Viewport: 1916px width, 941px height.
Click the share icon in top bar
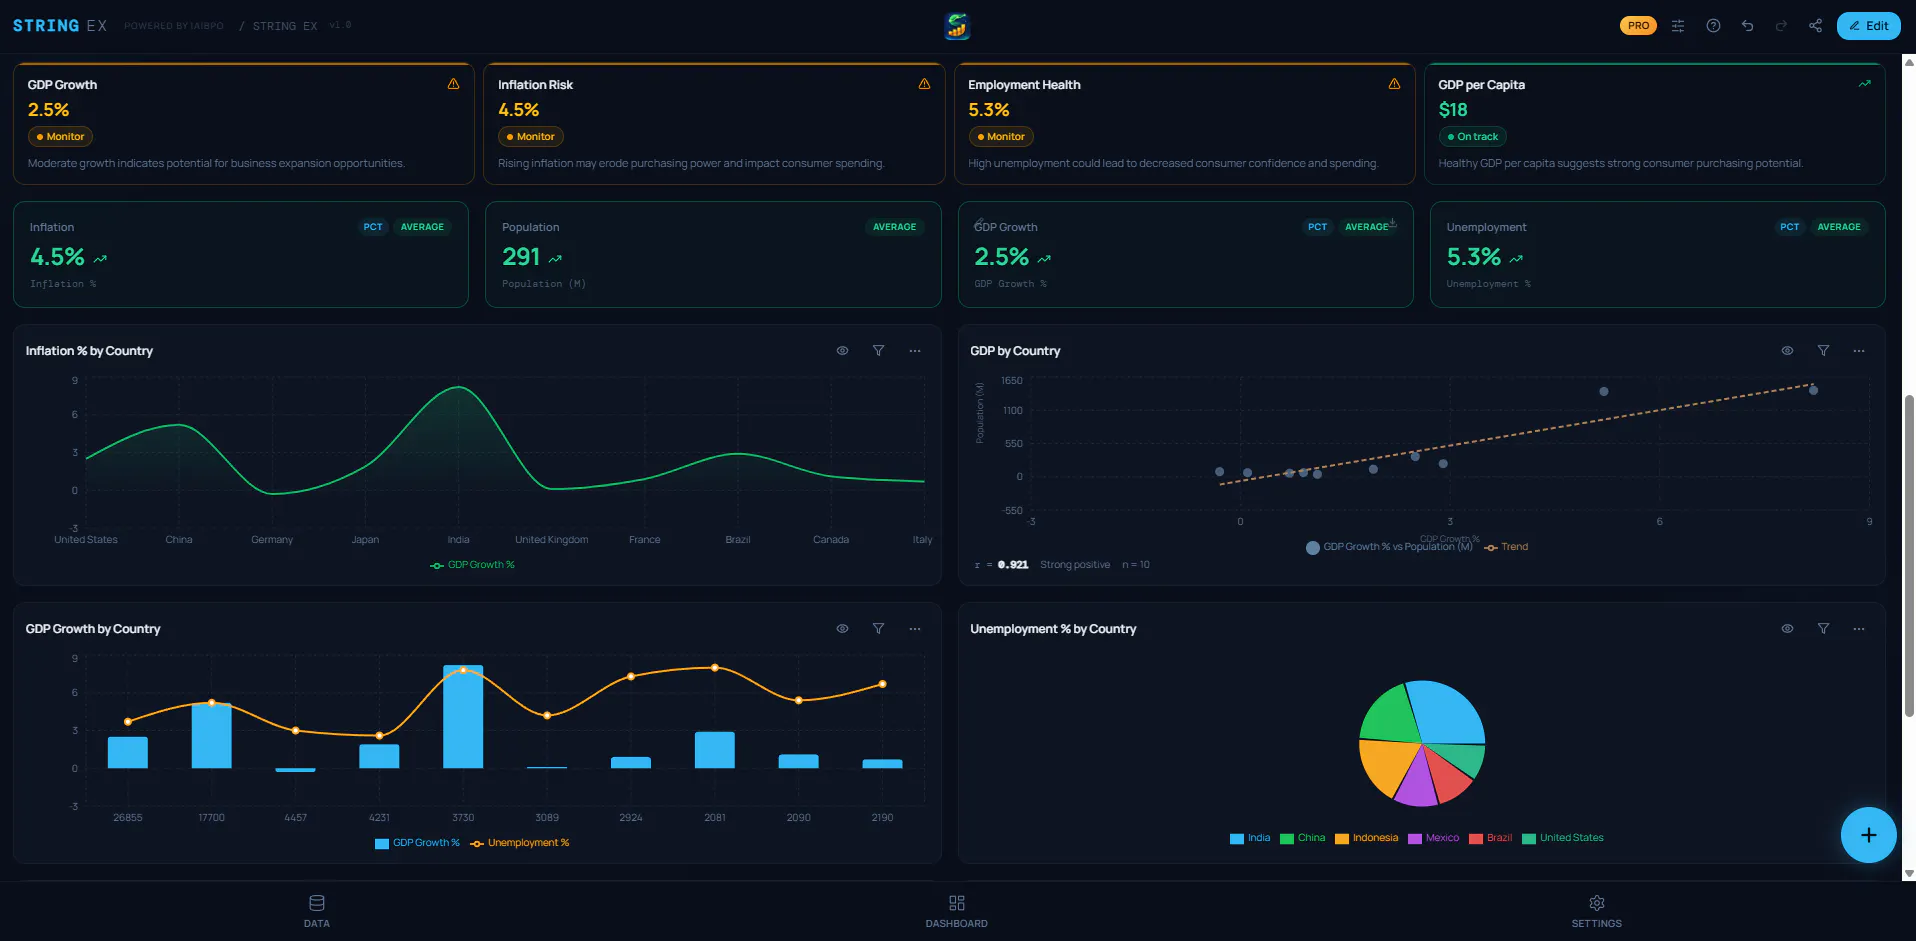coord(1815,26)
